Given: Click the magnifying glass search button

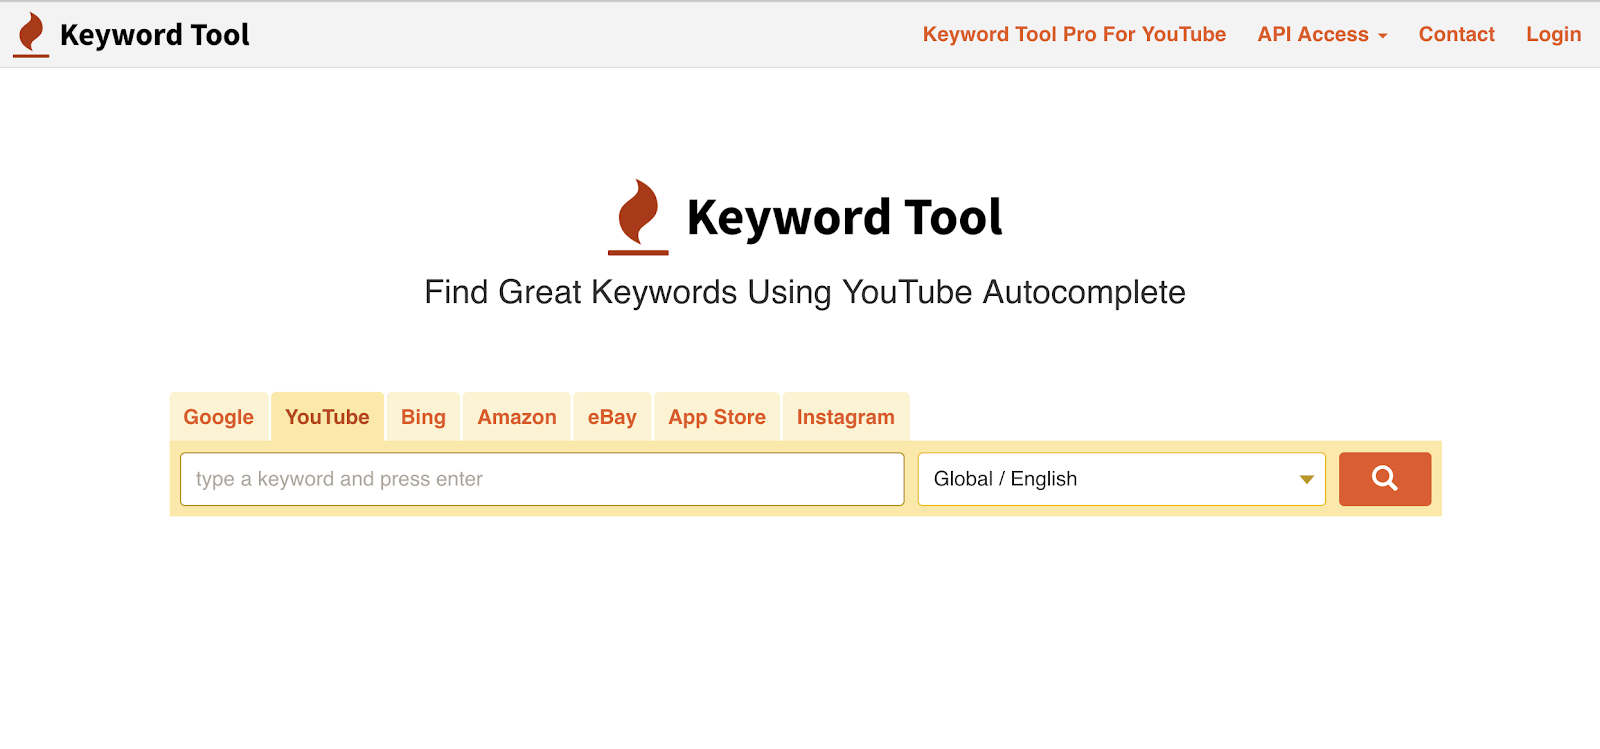Looking at the screenshot, I should (1385, 479).
